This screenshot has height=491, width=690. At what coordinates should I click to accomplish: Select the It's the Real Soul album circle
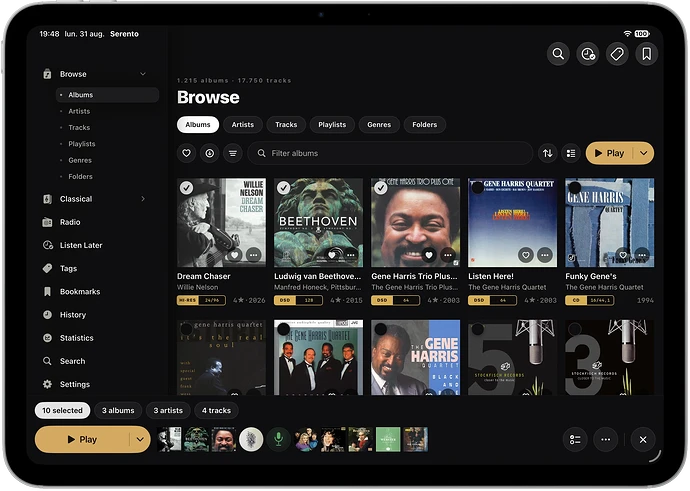(x=187, y=329)
